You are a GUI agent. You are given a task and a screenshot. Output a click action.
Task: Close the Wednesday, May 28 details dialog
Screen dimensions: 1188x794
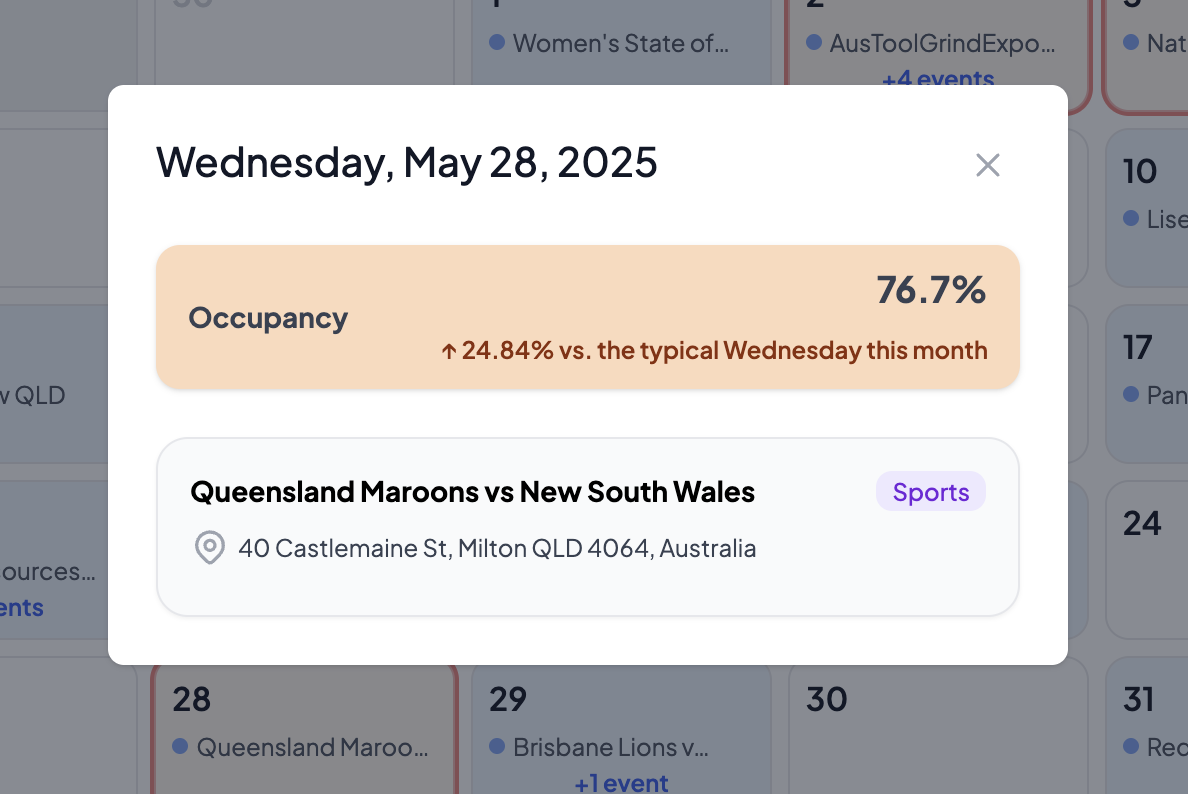click(988, 165)
